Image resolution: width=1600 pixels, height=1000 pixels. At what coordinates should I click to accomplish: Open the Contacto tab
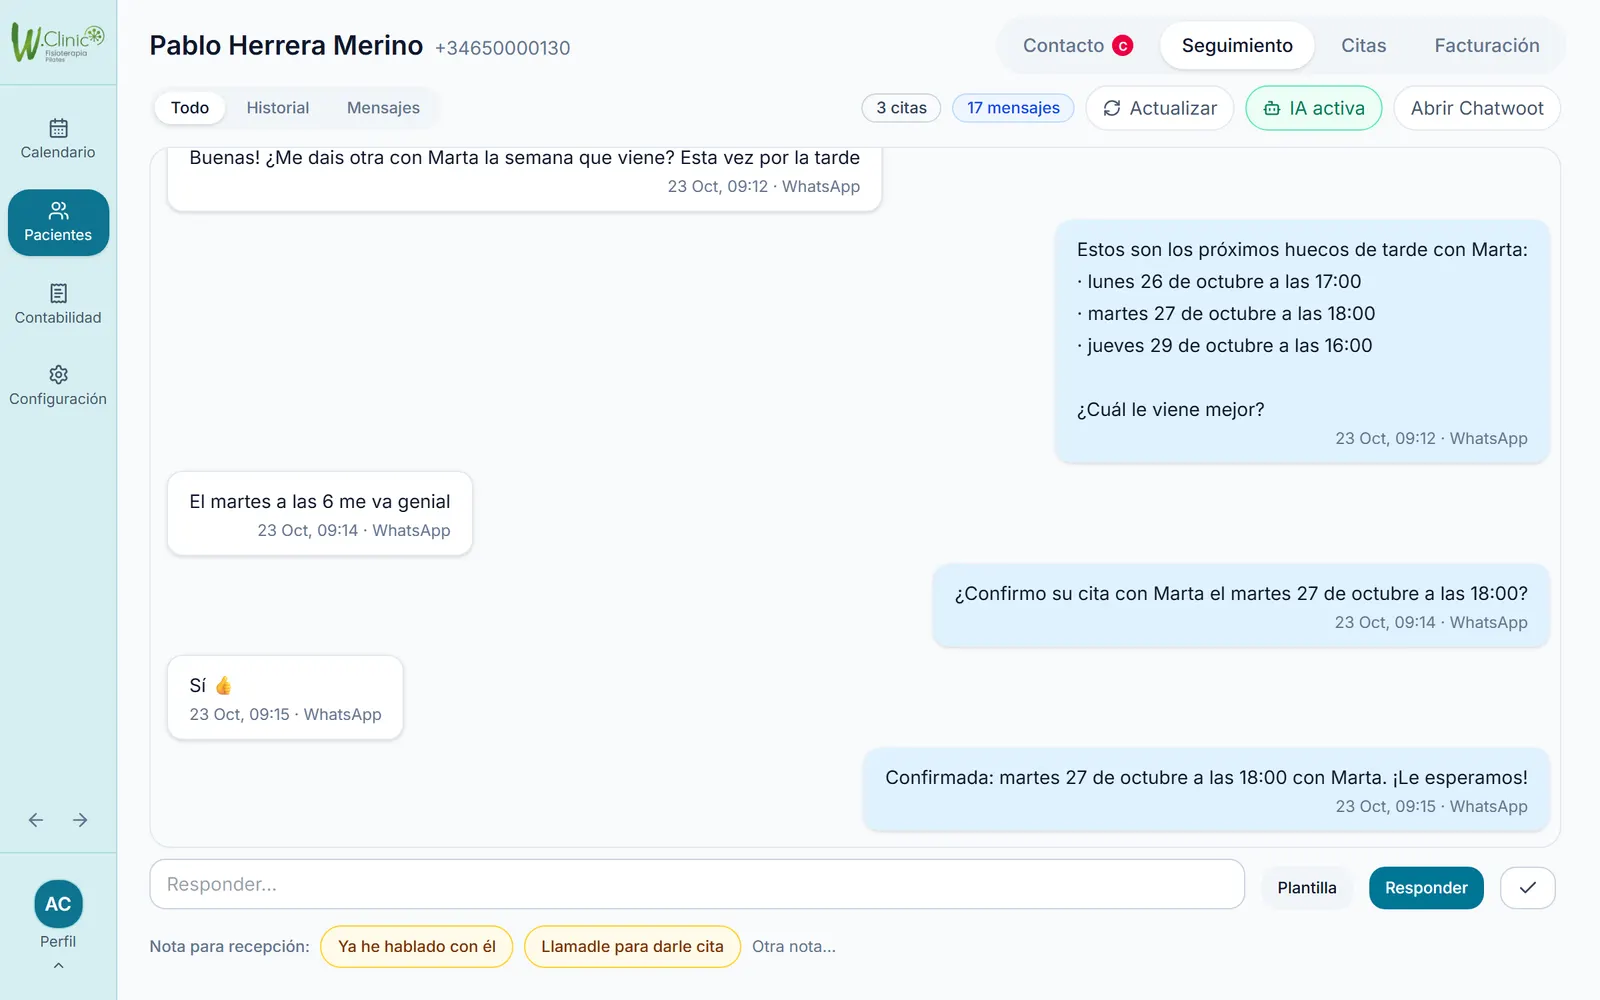[1077, 46]
